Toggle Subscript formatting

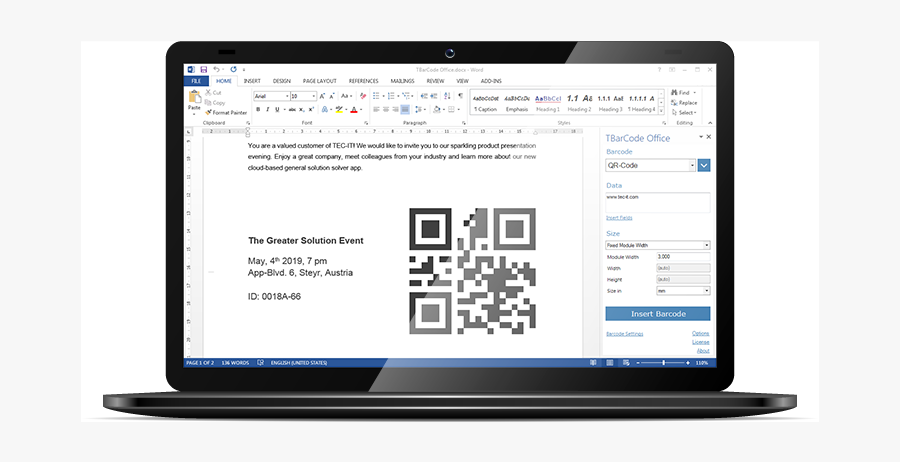tap(302, 109)
